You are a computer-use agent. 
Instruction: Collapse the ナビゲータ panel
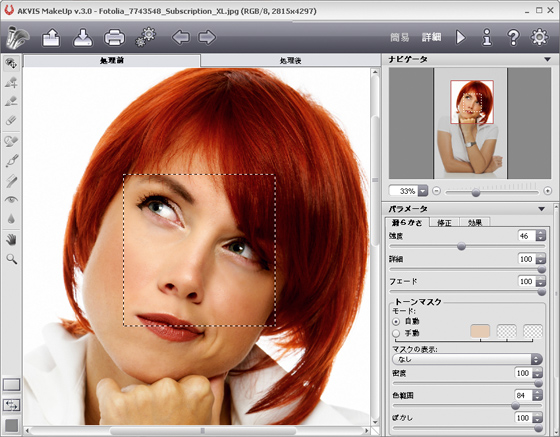pyautogui.click(x=547, y=60)
